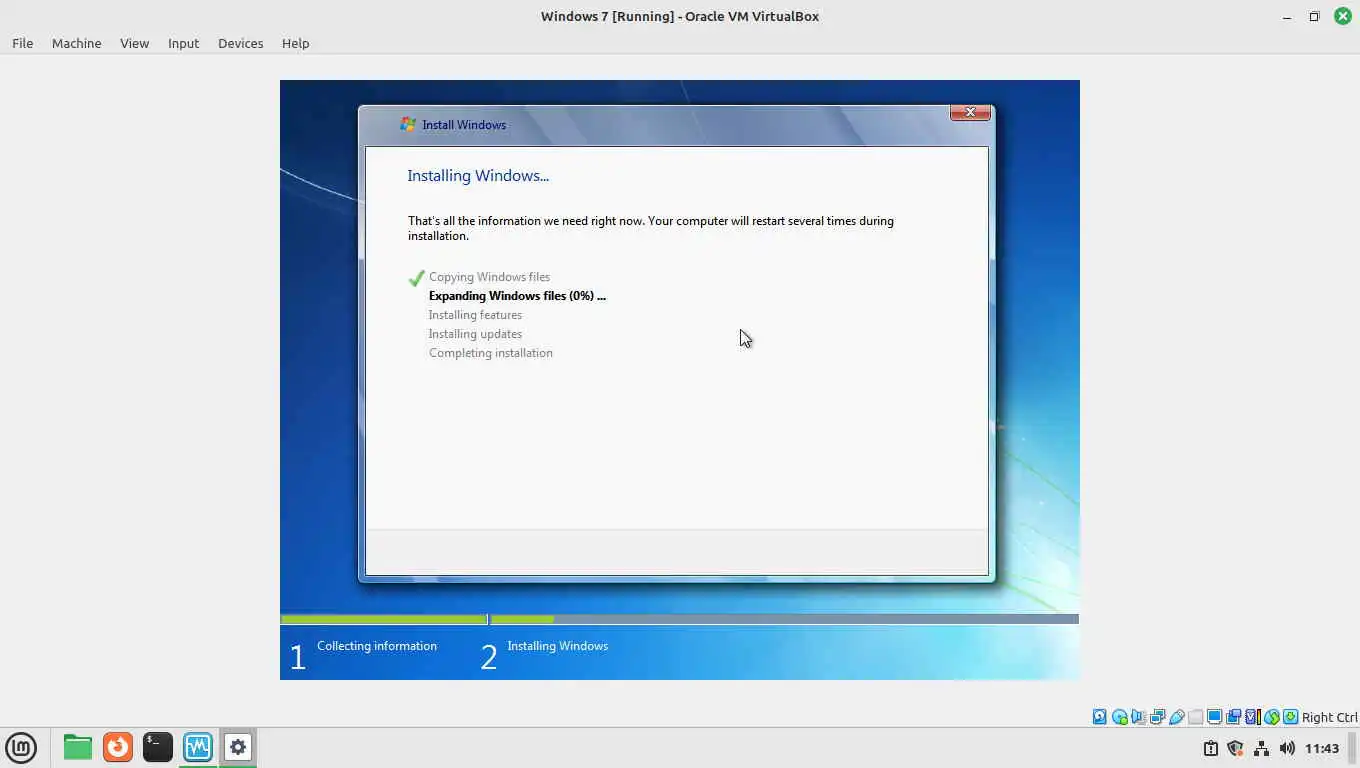Click the update notifier tray icon
Screen dimensions: 1360x768
(x=1210, y=748)
